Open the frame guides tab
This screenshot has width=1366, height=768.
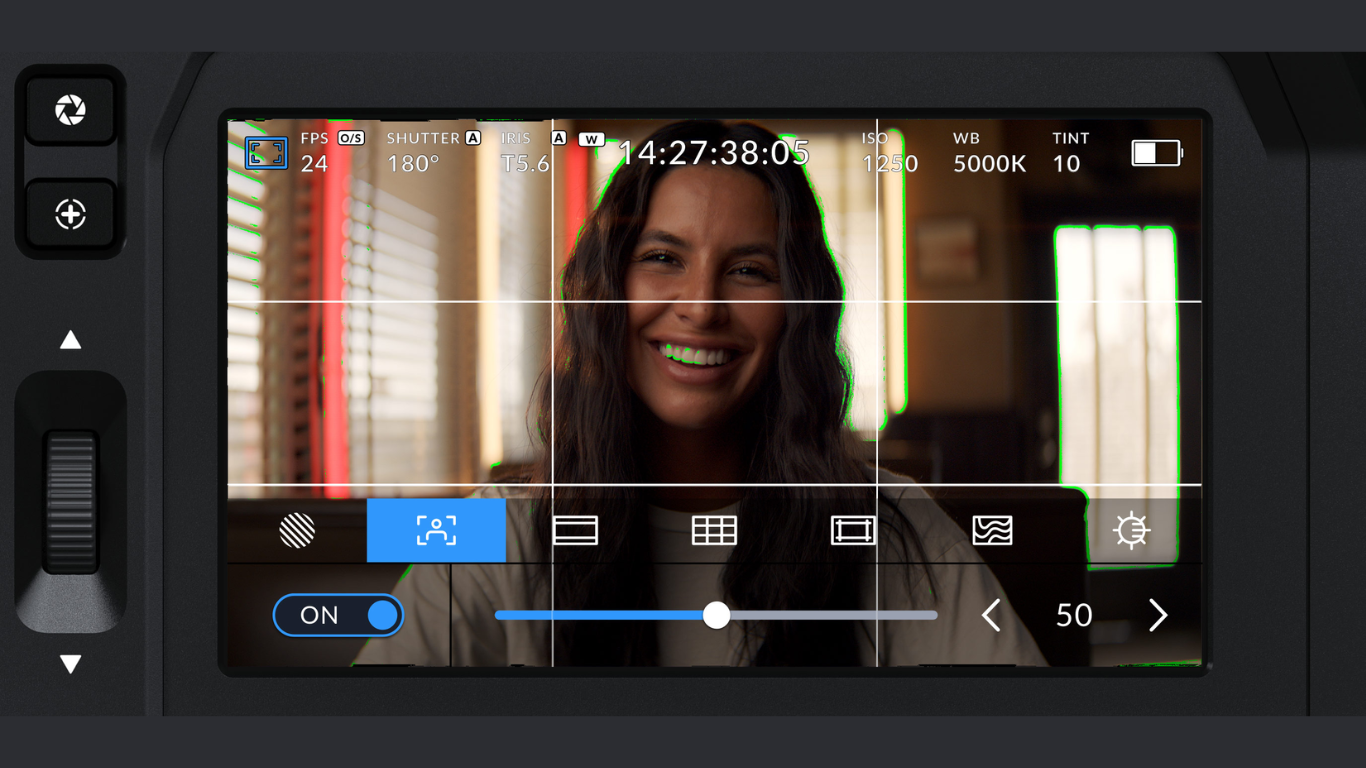click(x=575, y=531)
